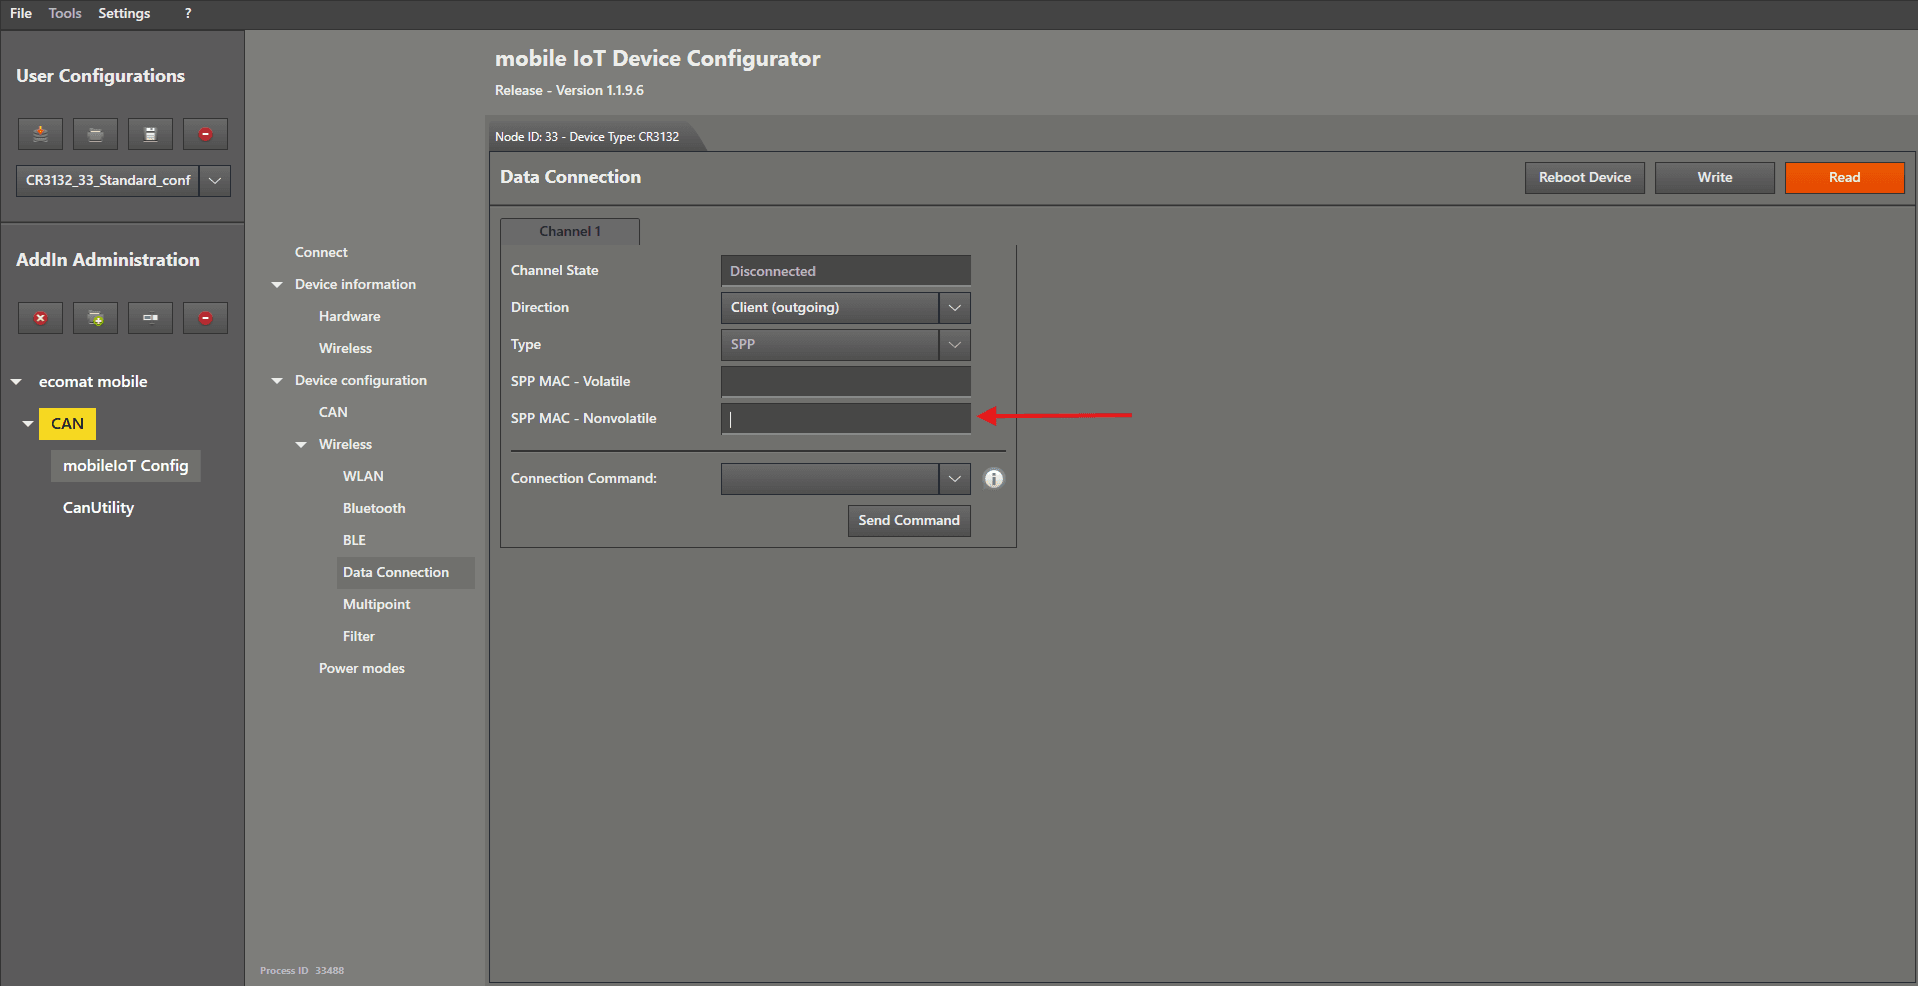Click the add folder icon with green plus
Screen dimensions: 1918x986
[95, 318]
